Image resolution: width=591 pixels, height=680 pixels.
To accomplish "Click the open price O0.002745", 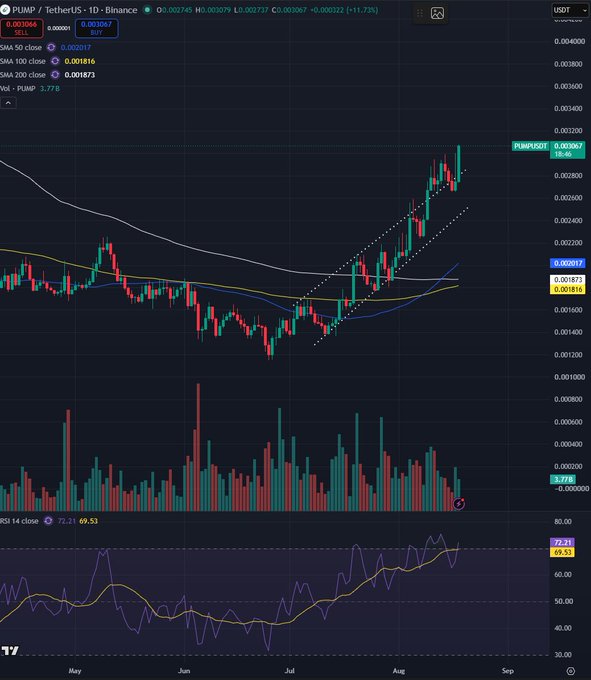I will pos(175,10).
